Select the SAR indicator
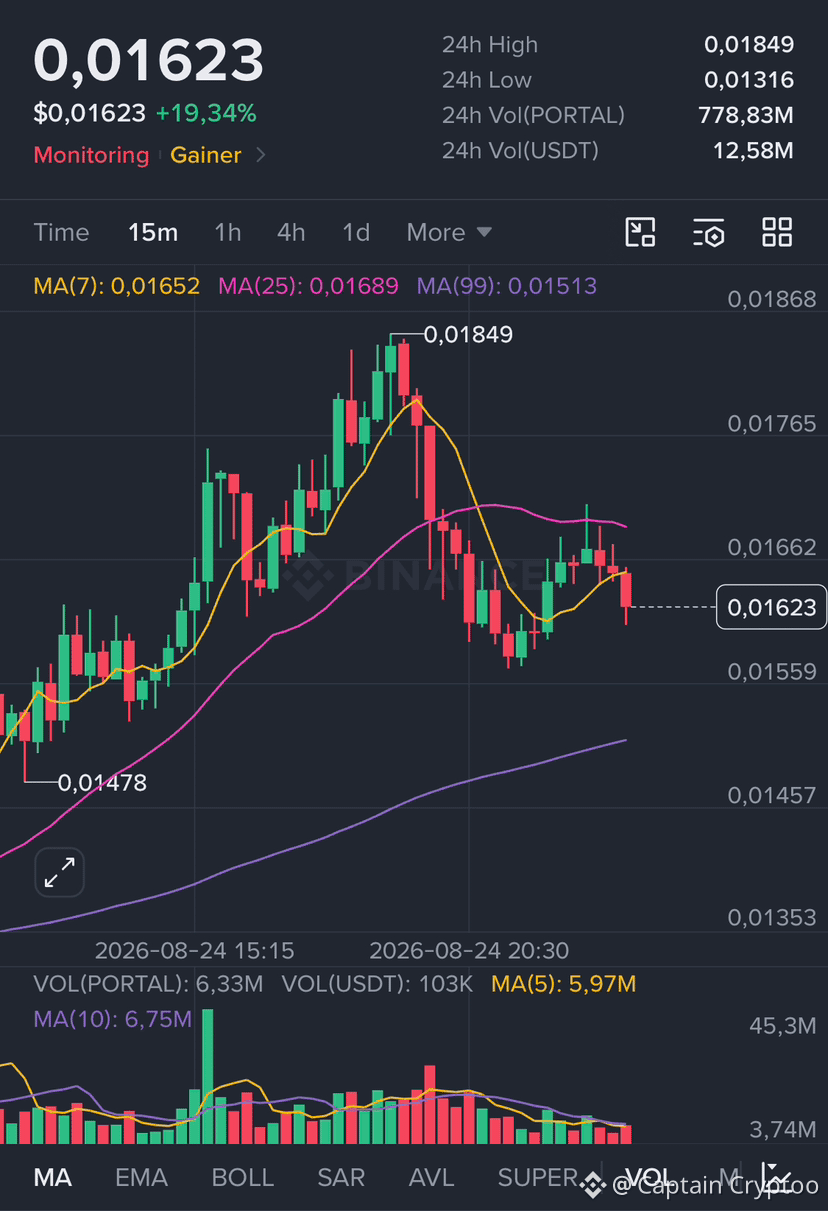This screenshot has width=828, height=1211. [341, 1177]
